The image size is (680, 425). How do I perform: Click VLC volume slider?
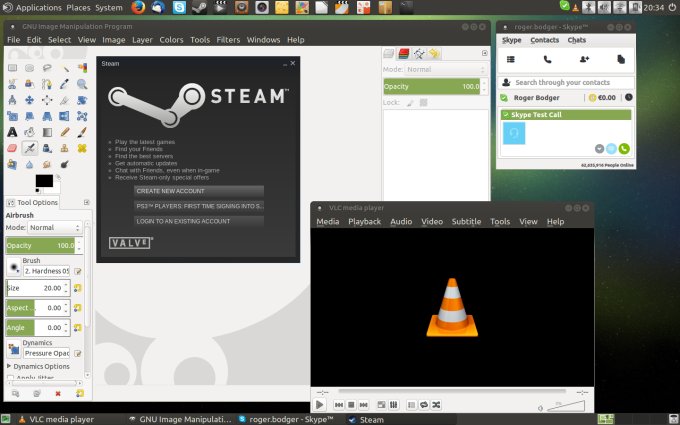(566, 406)
